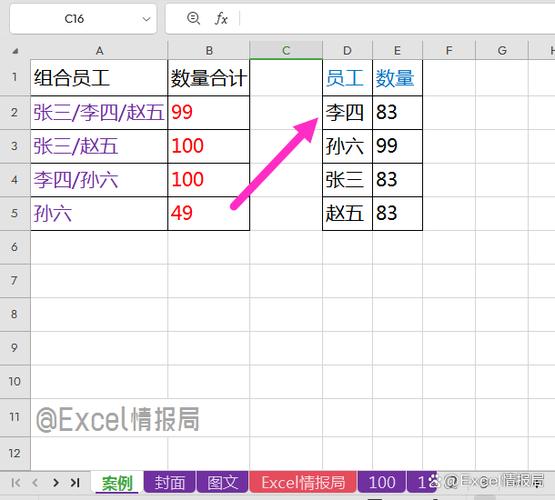
Task: Switch to the 封面 sheet tab
Action: [x=170, y=482]
